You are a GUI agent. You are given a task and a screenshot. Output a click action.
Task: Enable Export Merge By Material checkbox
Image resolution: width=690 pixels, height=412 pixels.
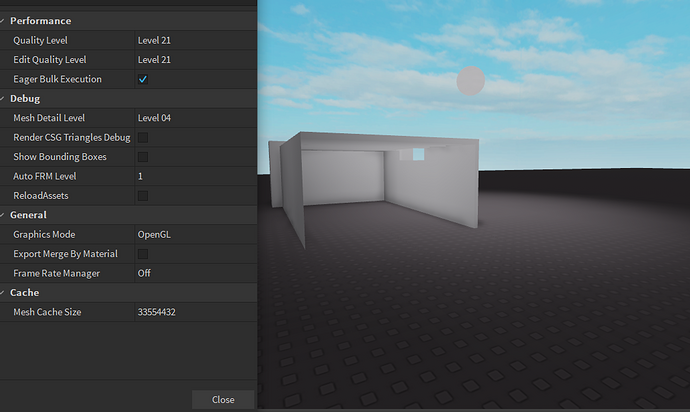(143, 254)
